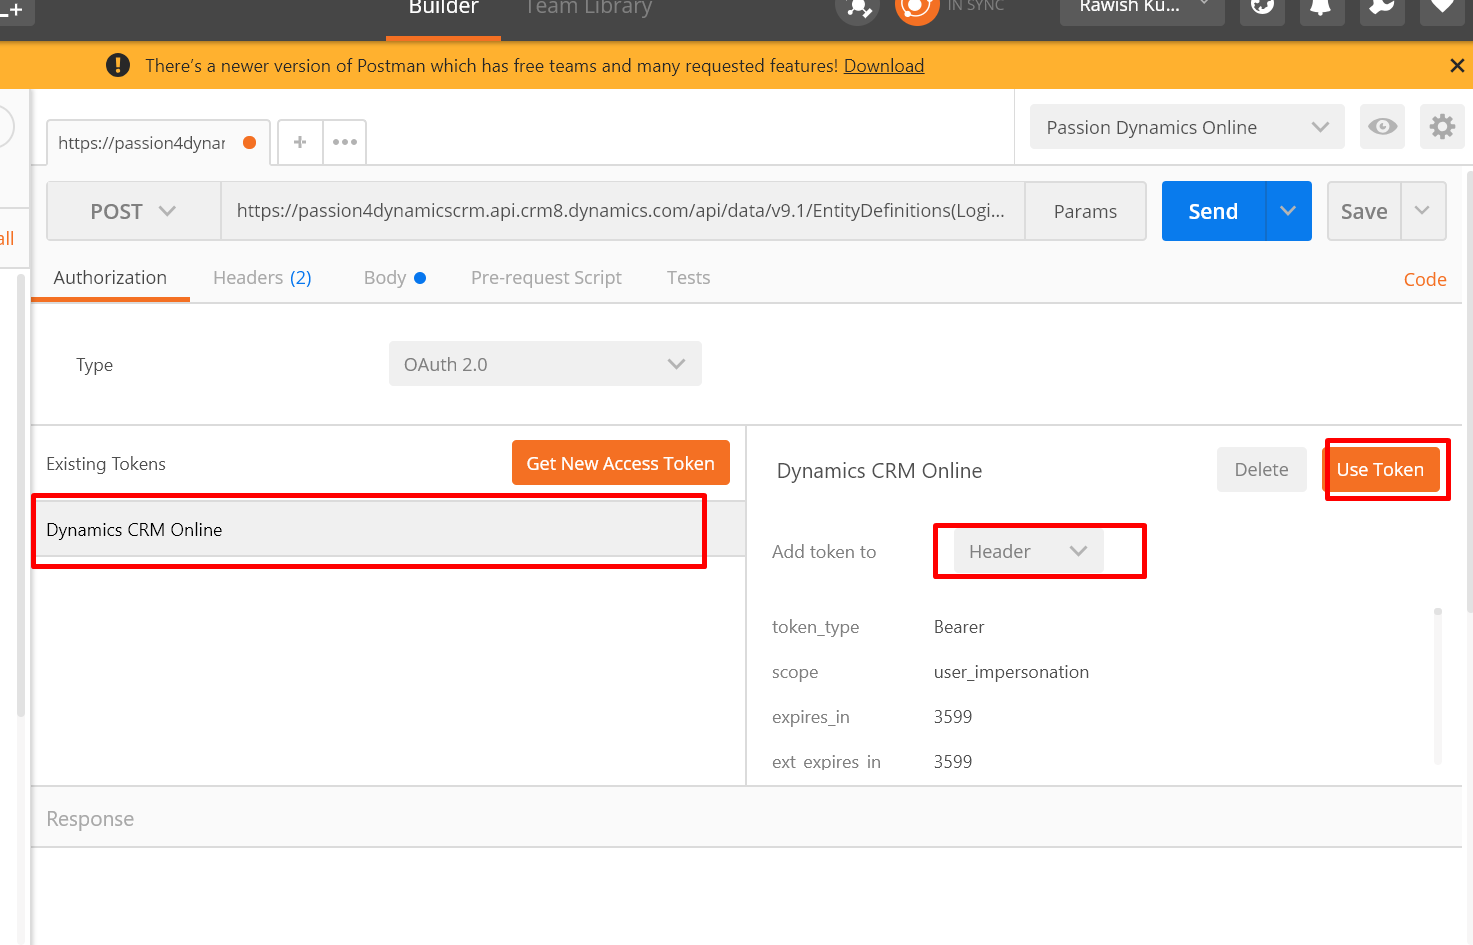This screenshot has height=945, width=1473.
Task: Add a new request tab
Action: [300, 142]
